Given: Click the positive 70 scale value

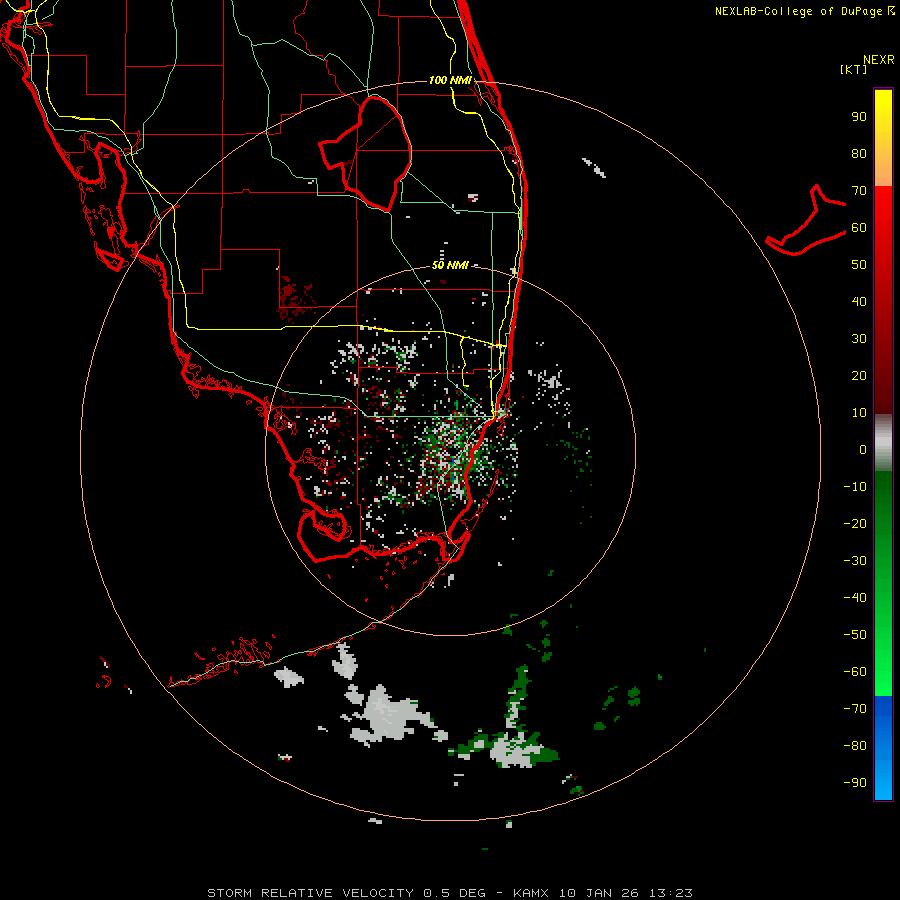Looking at the screenshot, I should point(859,191).
